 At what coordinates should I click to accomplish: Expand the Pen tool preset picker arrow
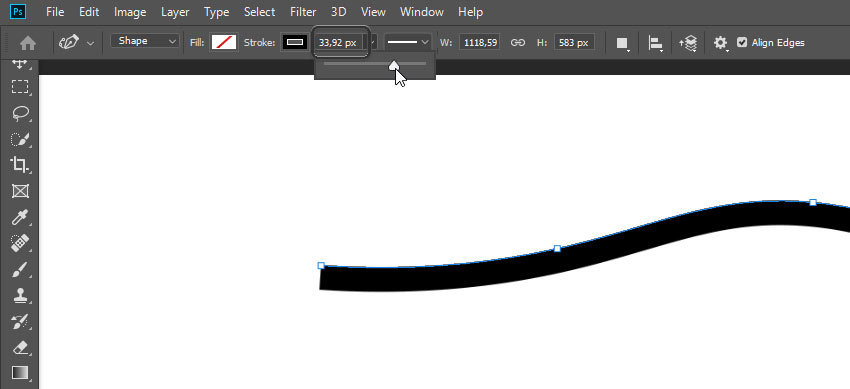(90, 43)
